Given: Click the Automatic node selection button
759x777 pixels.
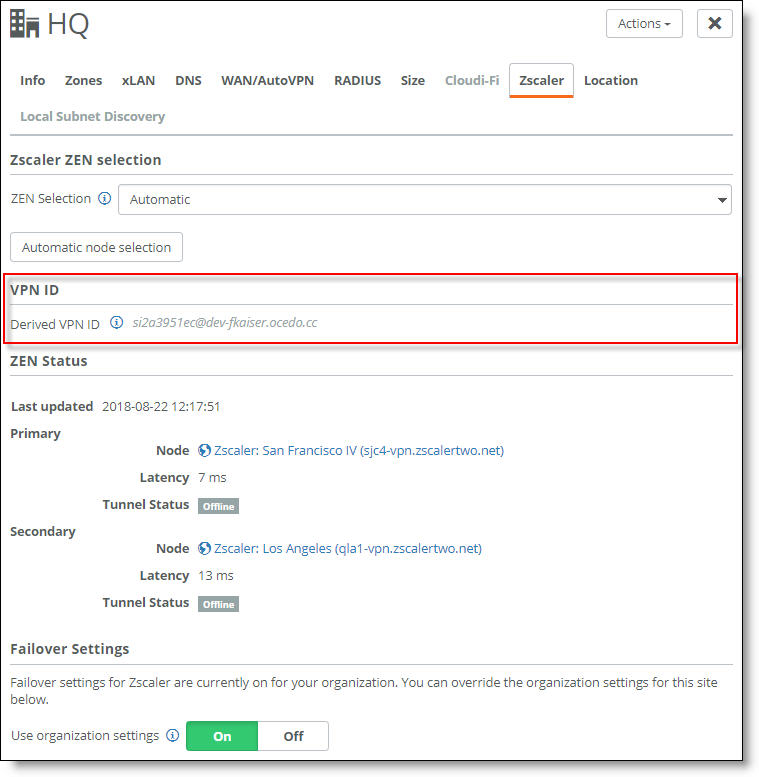Looking at the screenshot, I should pos(96,247).
